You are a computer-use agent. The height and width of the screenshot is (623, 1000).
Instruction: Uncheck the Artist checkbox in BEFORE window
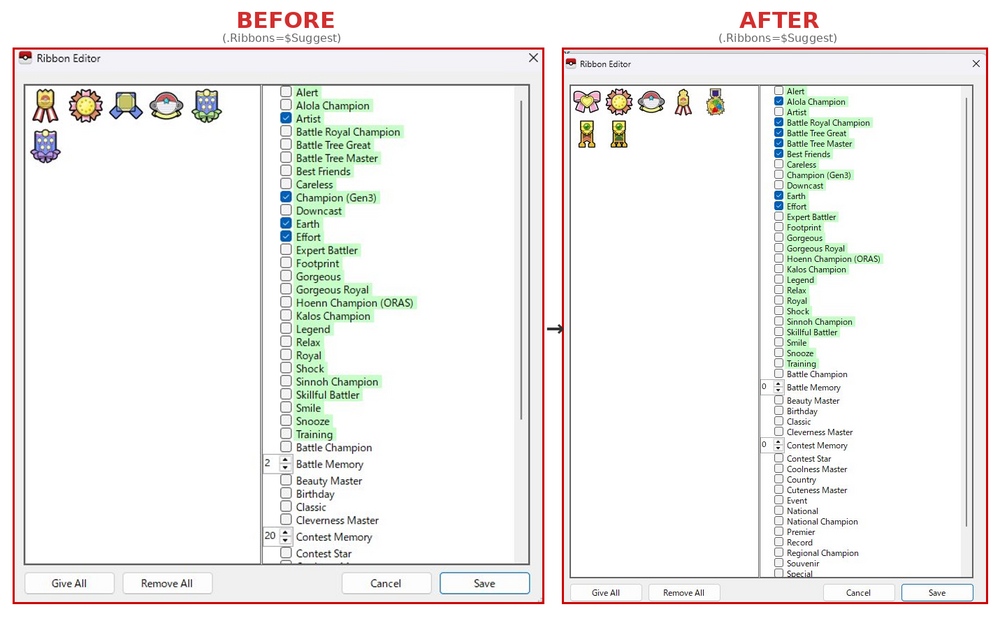[x=286, y=118]
